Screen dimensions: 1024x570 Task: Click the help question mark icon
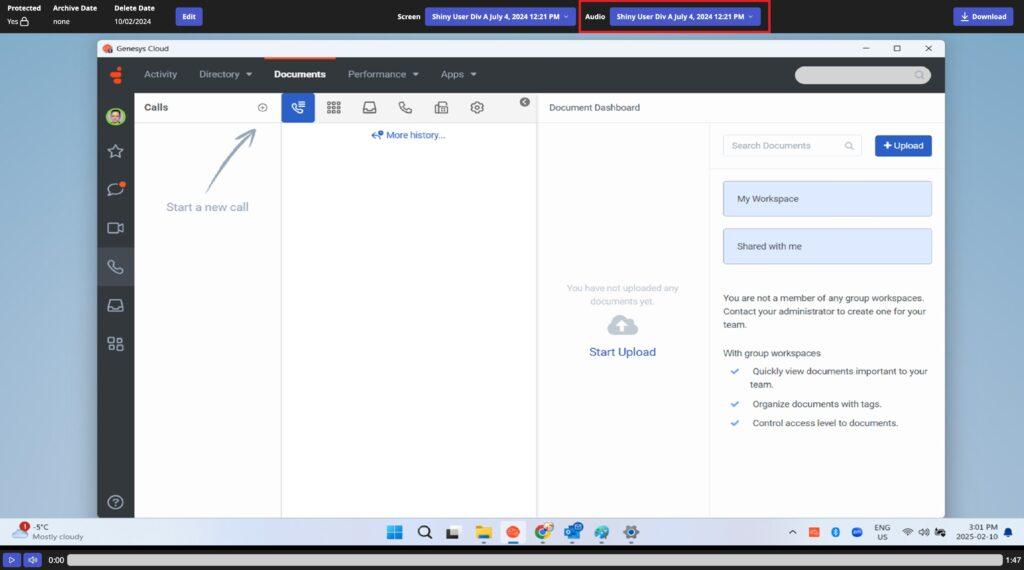[x=115, y=502]
